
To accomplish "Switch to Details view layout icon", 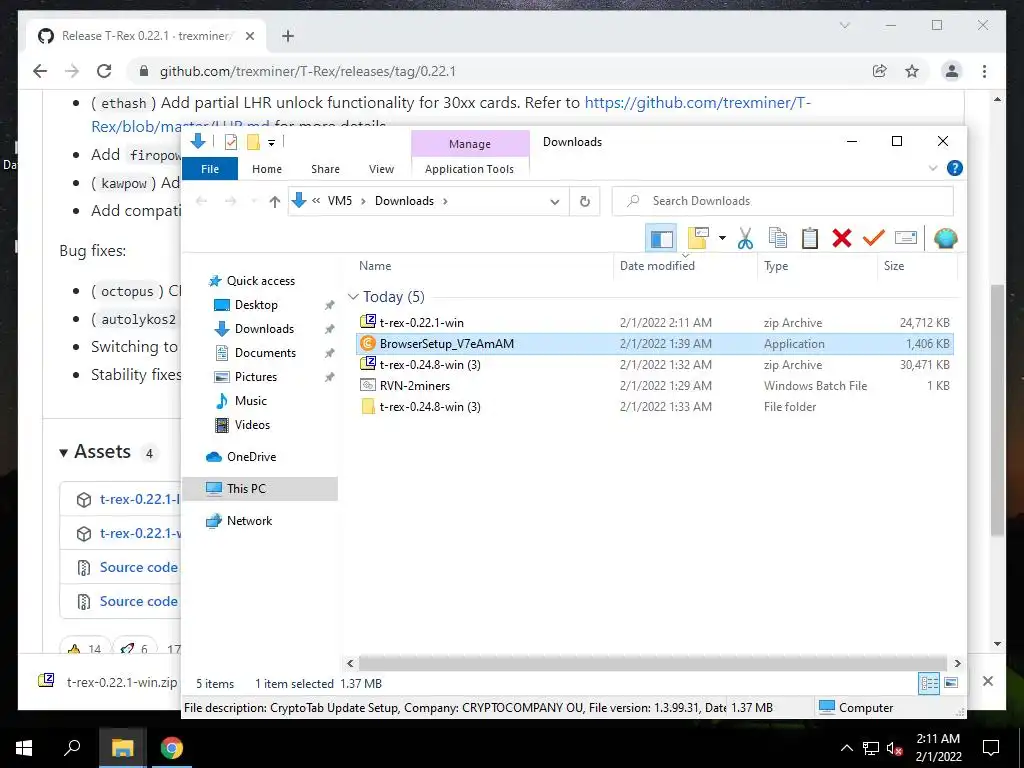I will [929, 683].
